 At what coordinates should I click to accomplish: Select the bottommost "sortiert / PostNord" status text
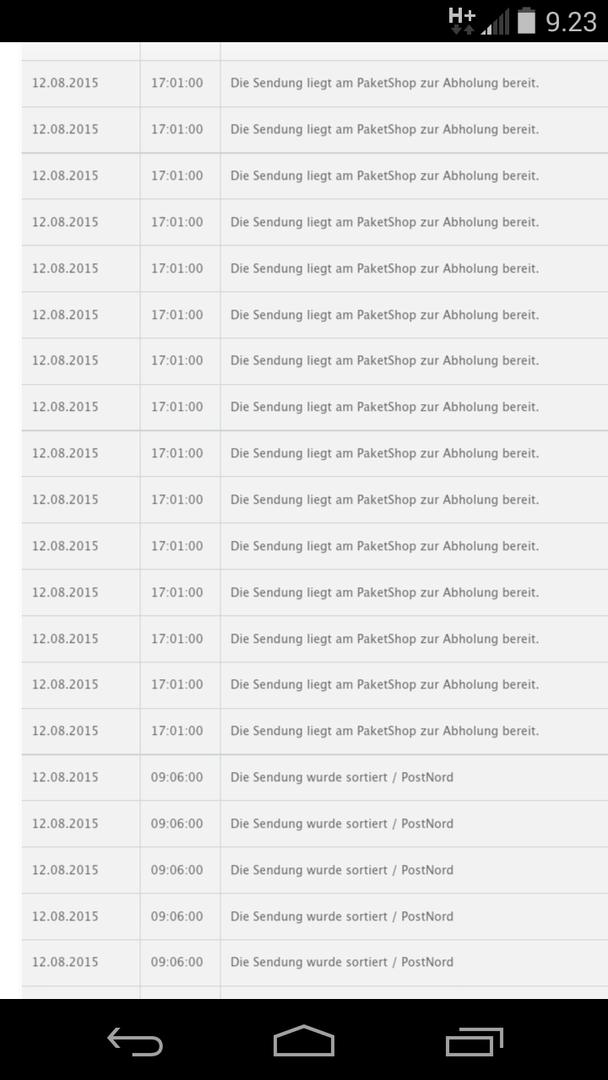341,962
